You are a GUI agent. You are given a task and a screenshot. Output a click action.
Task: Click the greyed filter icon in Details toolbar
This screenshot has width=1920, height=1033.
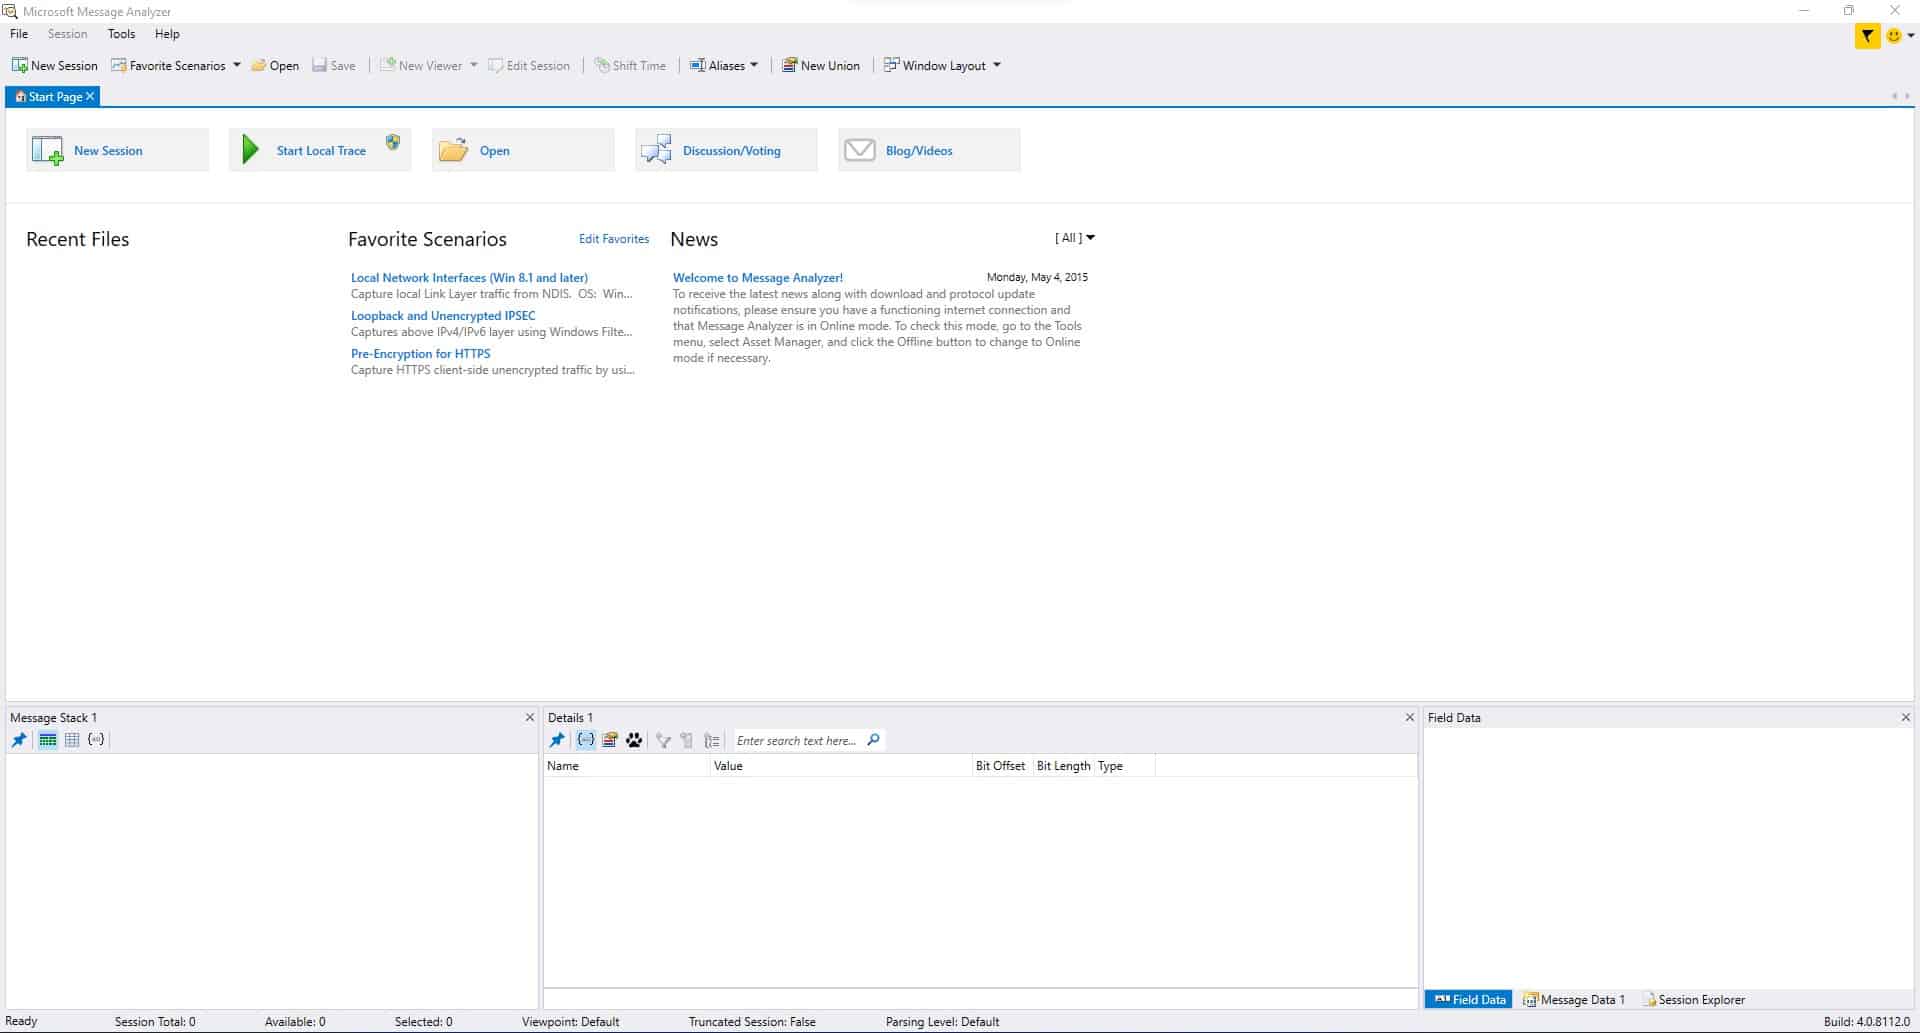[663, 741]
